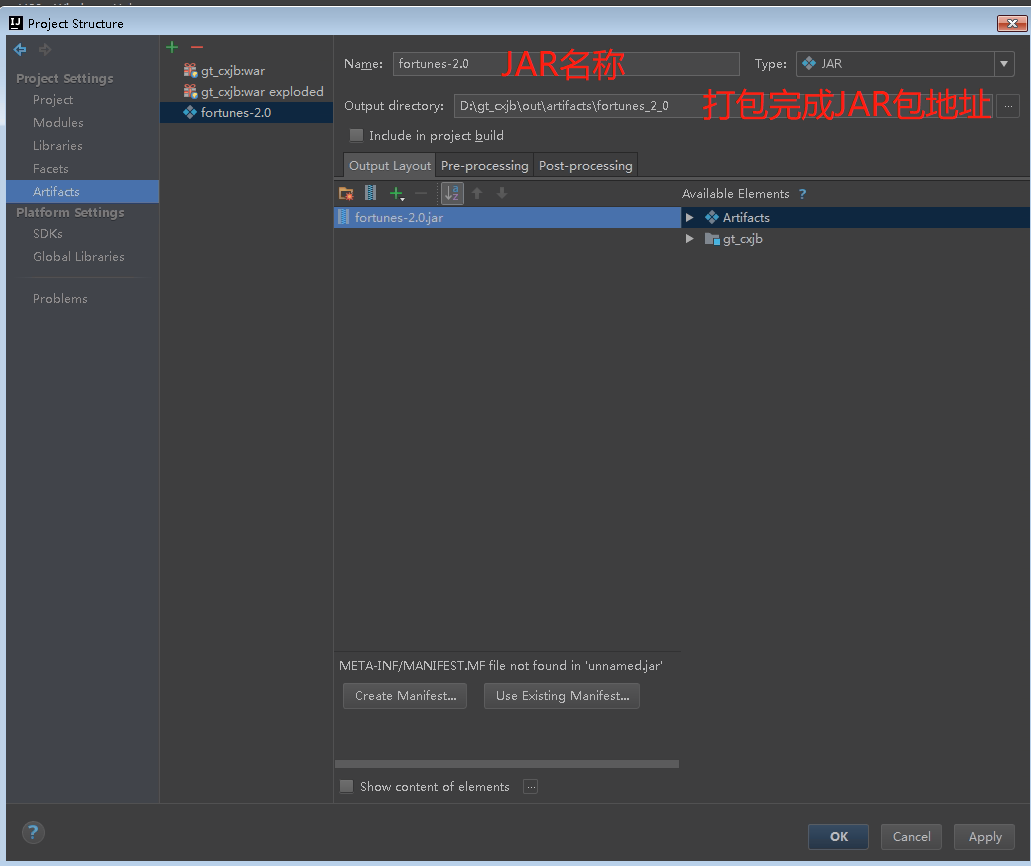Click the back navigation arrow
This screenshot has width=1031, height=866.
[x=19, y=49]
